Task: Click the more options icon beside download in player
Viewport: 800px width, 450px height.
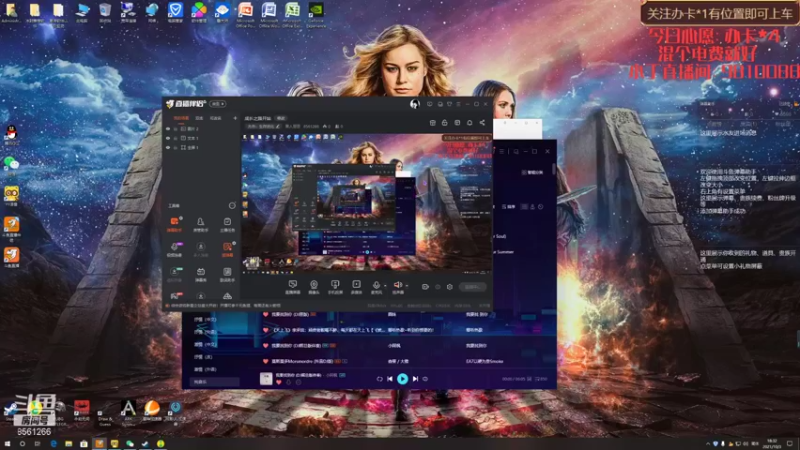Action: click(x=298, y=382)
